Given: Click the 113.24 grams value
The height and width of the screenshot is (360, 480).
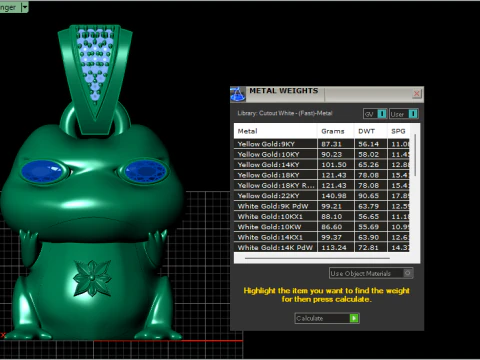Looking at the screenshot, I should tap(334, 247).
